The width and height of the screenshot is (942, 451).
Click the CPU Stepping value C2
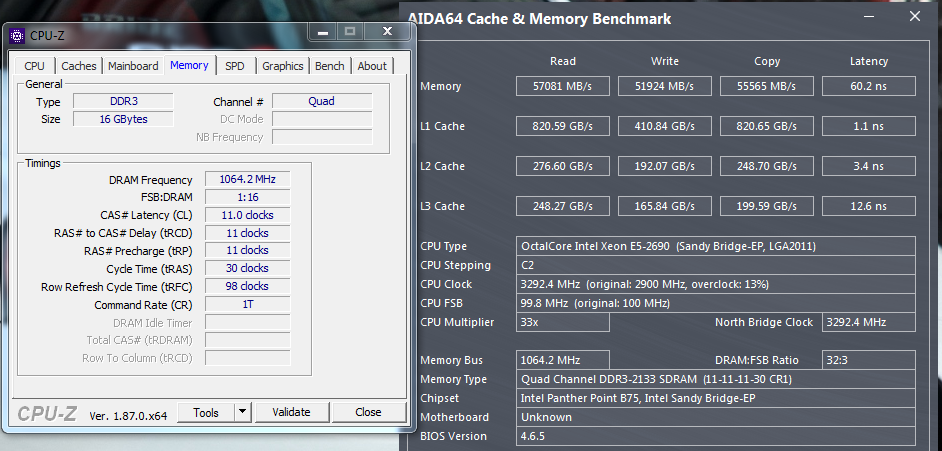(x=716, y=265)
